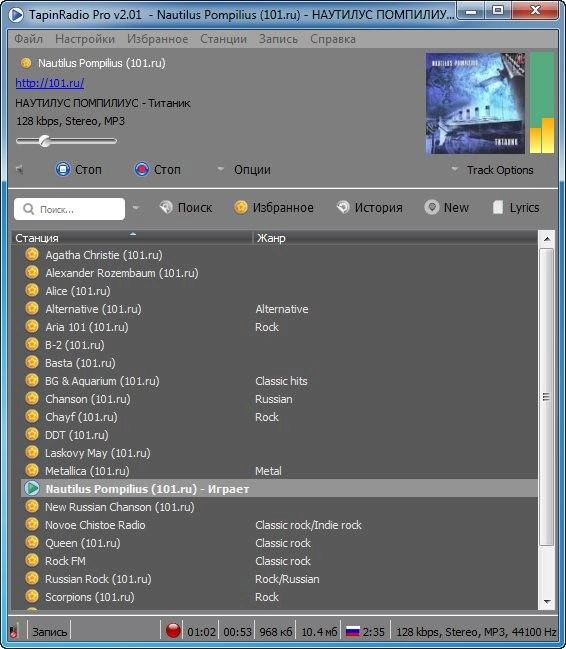Click the star icon for Laskovy May
This screenshot has height=649, width=566.
point(32,452)
